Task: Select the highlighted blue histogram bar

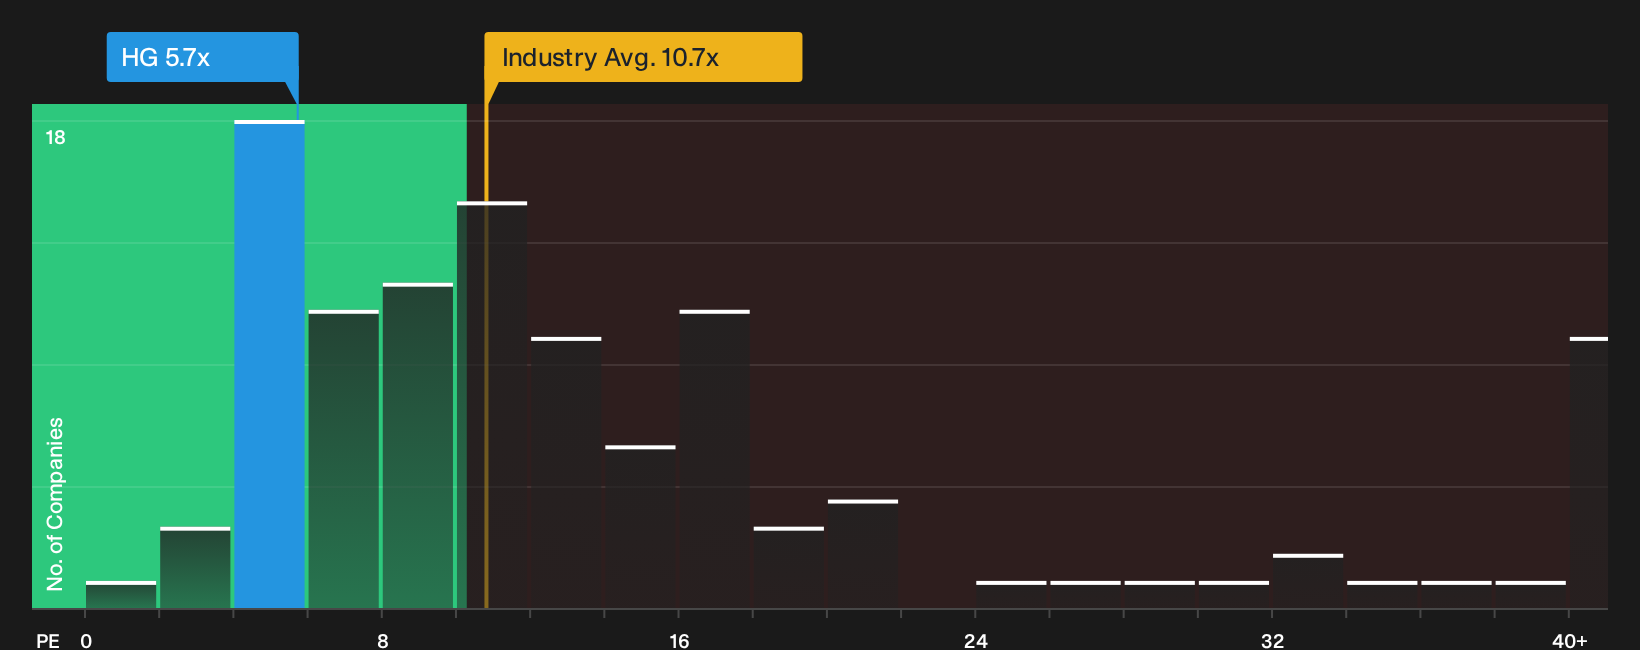Action: (x=269, y=364)
